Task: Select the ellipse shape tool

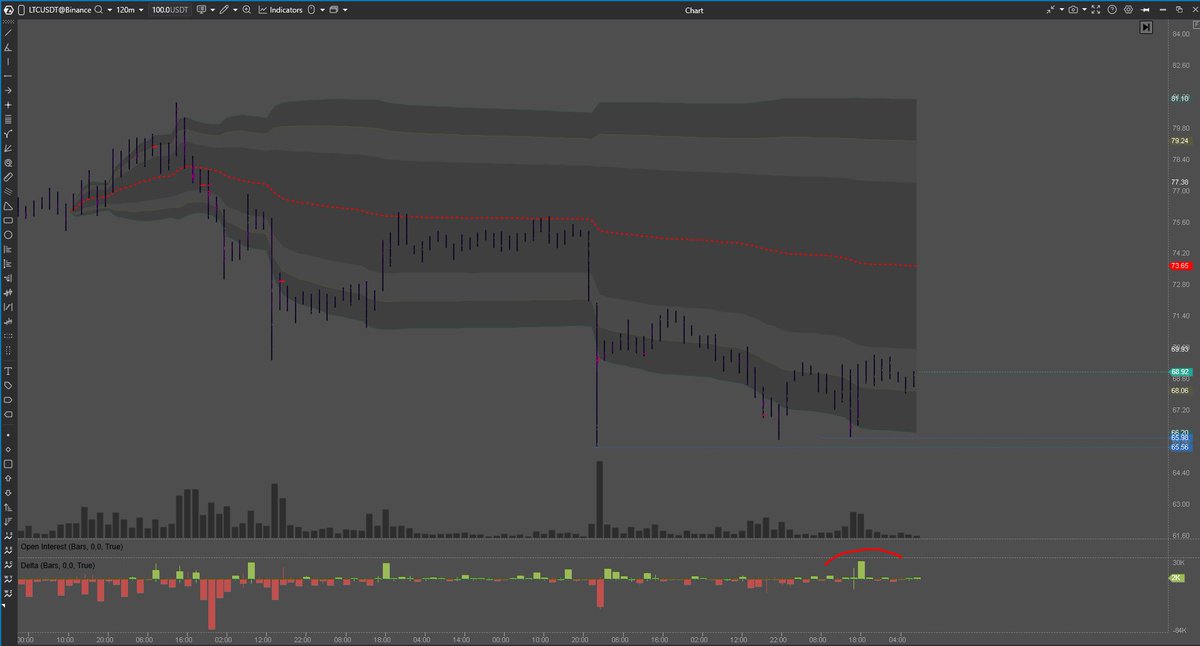Action: (x=8, y=234)
